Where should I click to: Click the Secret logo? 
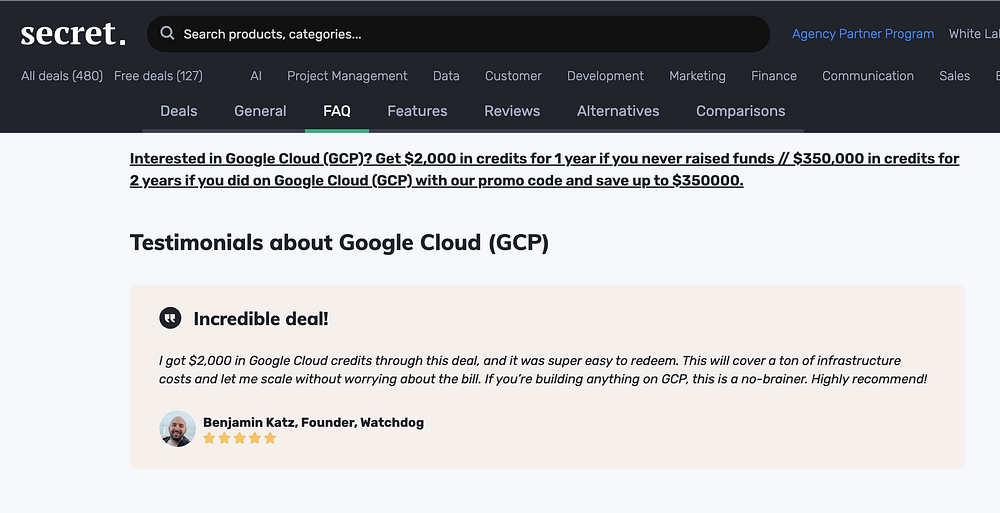73,34
